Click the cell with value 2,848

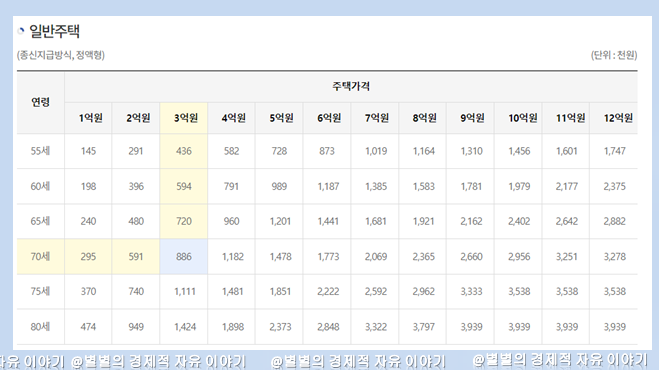tap(327, 327)
